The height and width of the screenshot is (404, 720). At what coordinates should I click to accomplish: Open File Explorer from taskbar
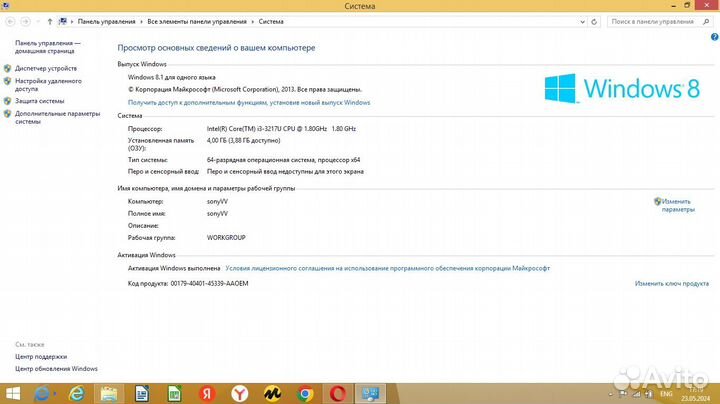click(109, 394)
